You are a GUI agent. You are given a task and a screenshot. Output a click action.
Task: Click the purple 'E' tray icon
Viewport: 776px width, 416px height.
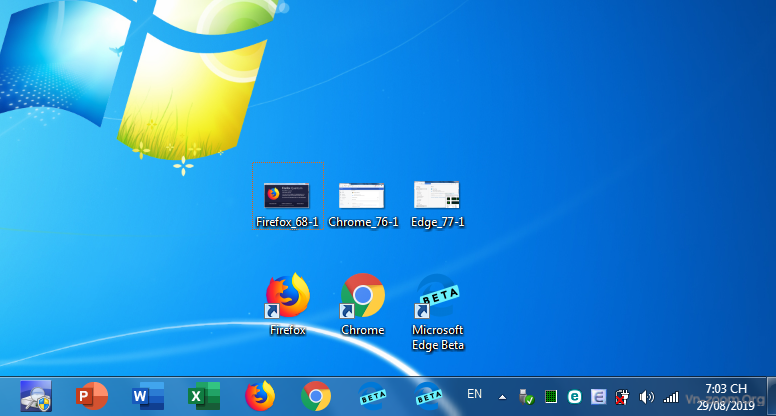[x=598, y=397]
